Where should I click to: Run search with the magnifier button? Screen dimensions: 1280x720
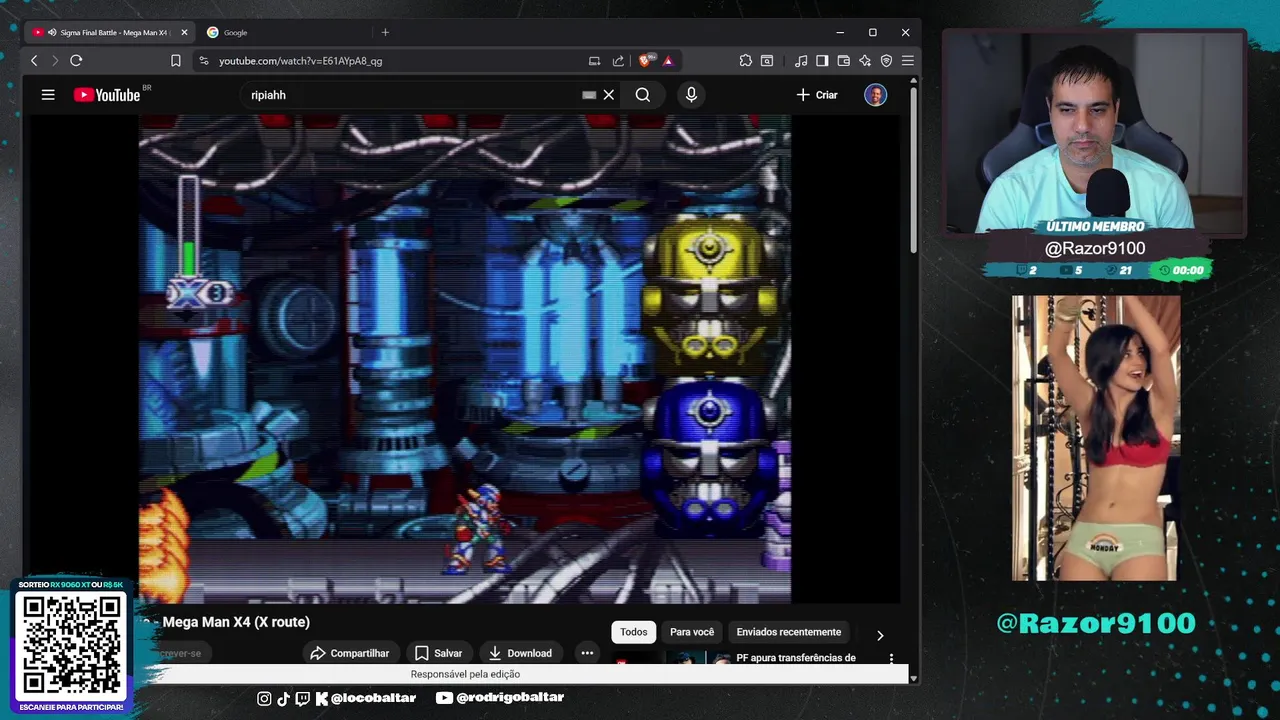click(x=643, y=95)
